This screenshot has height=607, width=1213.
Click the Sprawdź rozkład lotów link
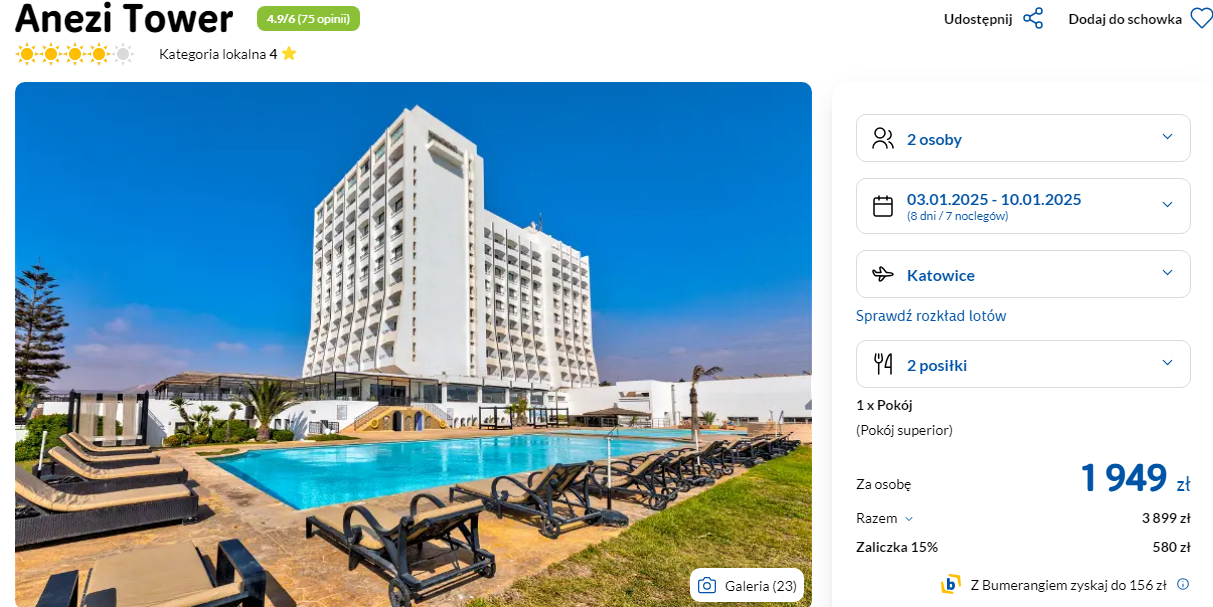pos(931,316)
